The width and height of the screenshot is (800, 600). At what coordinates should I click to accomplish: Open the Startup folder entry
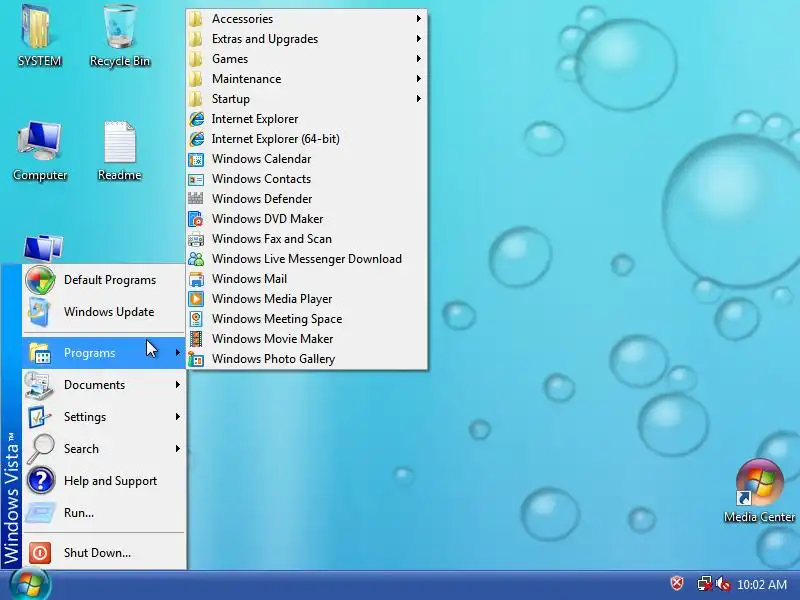point(307,98)
